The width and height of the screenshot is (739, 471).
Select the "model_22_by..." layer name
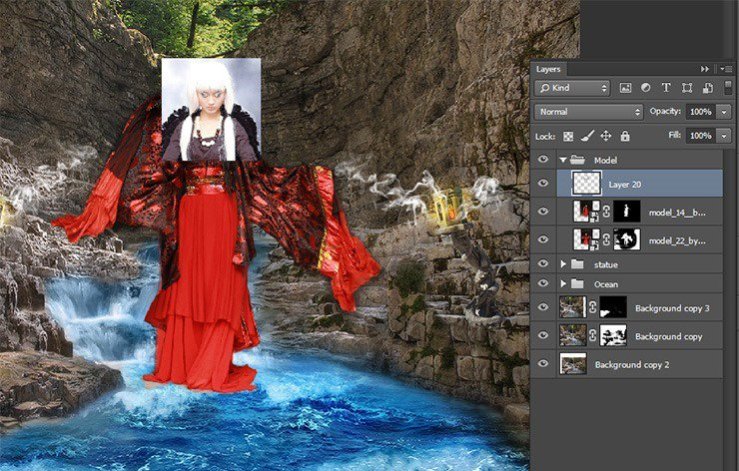[677, 241]
